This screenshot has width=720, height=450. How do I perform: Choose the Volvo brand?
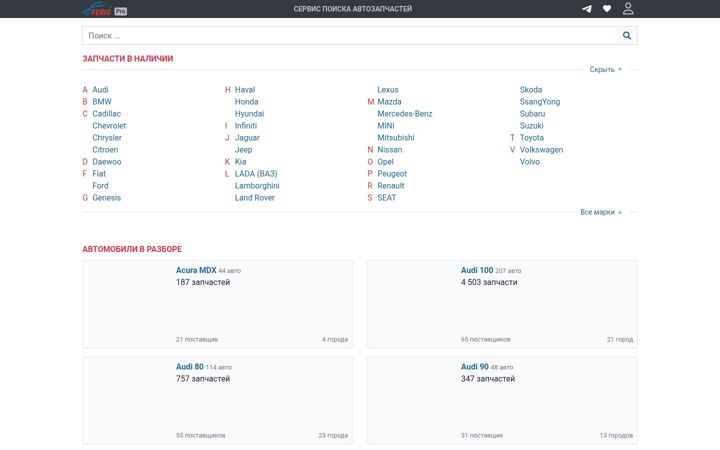(x=529, y=162)
